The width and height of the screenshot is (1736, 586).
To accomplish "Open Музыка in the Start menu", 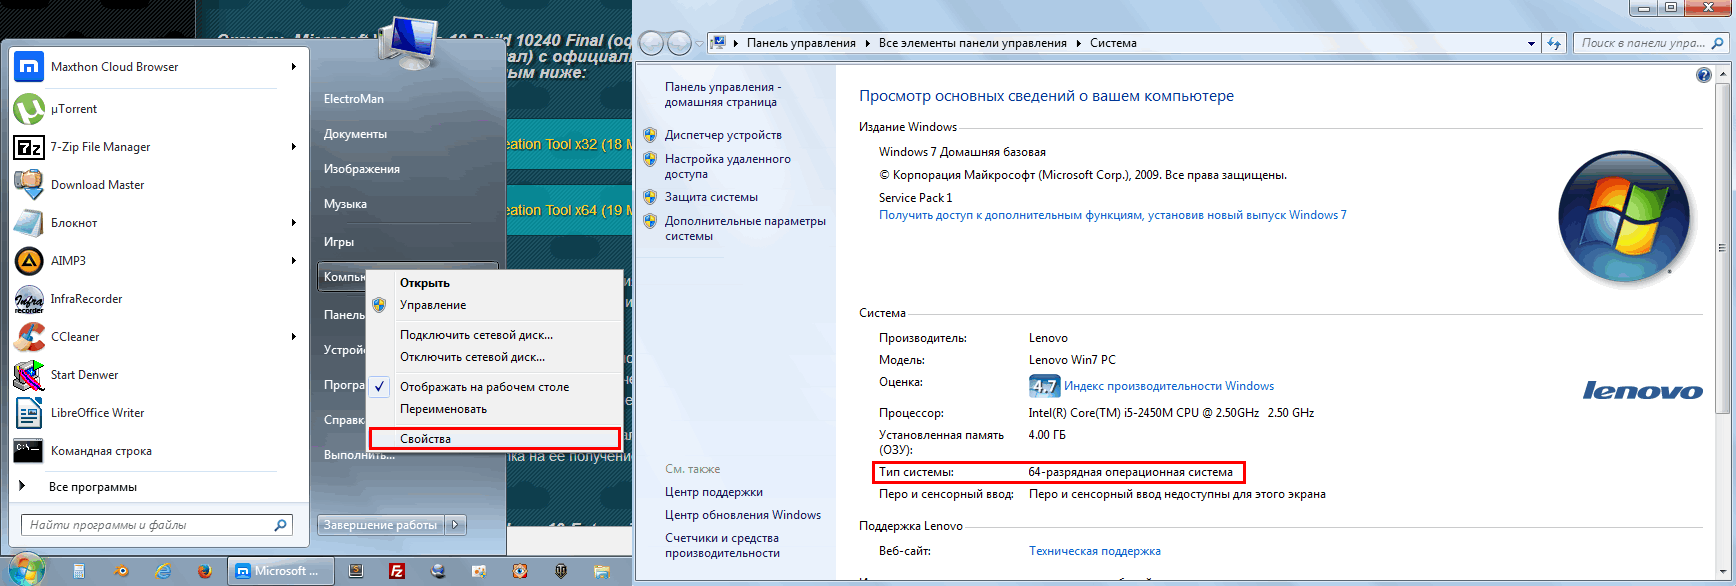I will [x=345, y=204].
